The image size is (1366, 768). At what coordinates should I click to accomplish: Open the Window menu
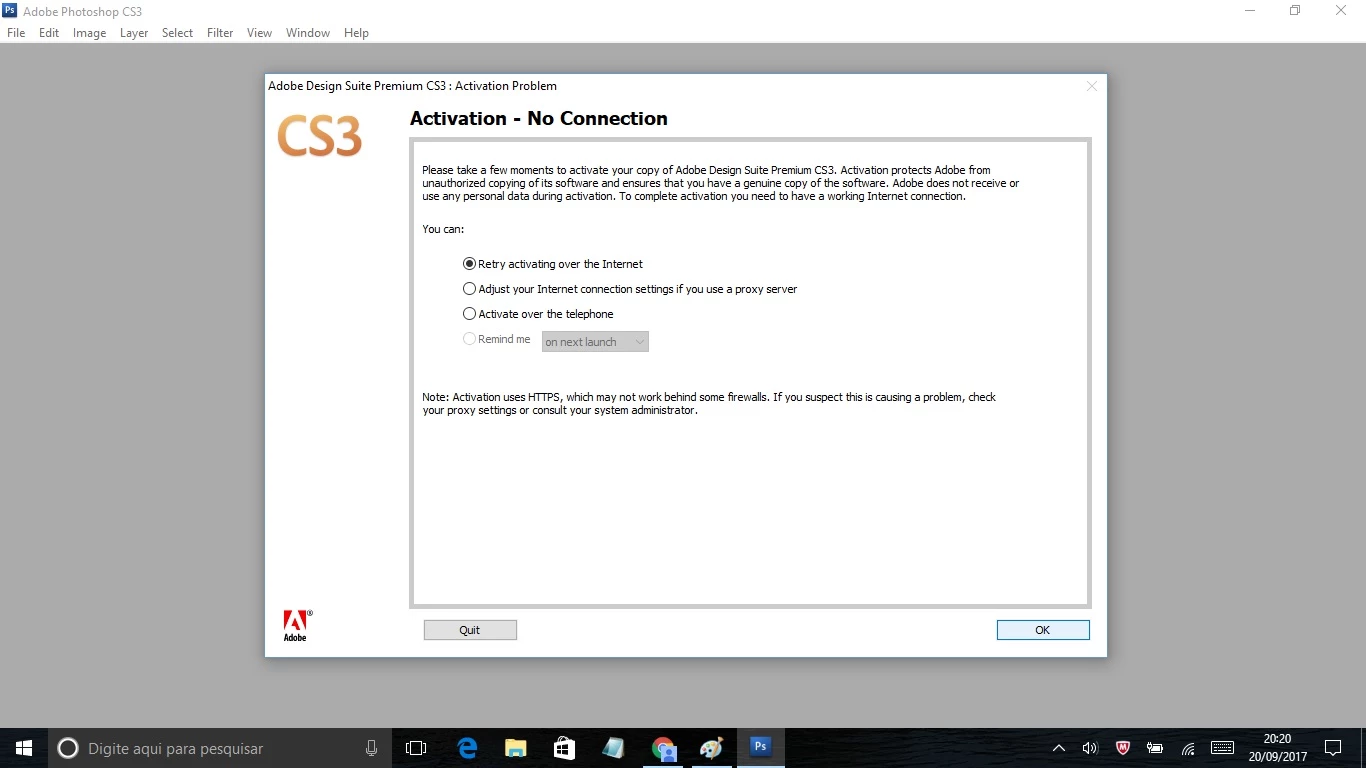(x=308, y=33)
